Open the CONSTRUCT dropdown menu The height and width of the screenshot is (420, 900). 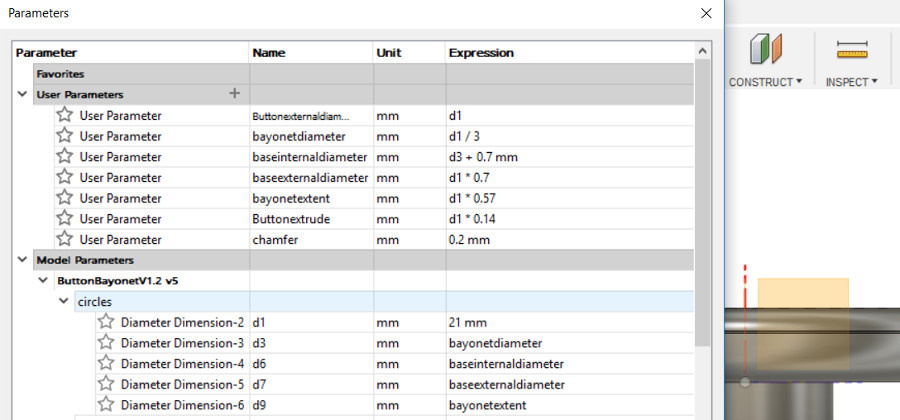click(766, 82)
